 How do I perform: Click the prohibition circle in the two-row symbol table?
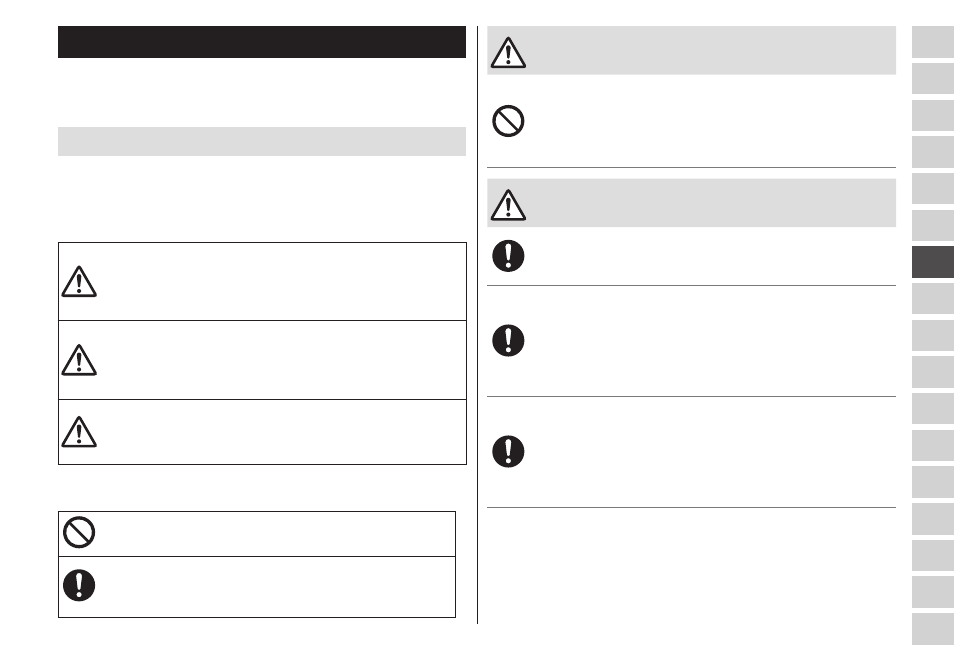[79, 532]
